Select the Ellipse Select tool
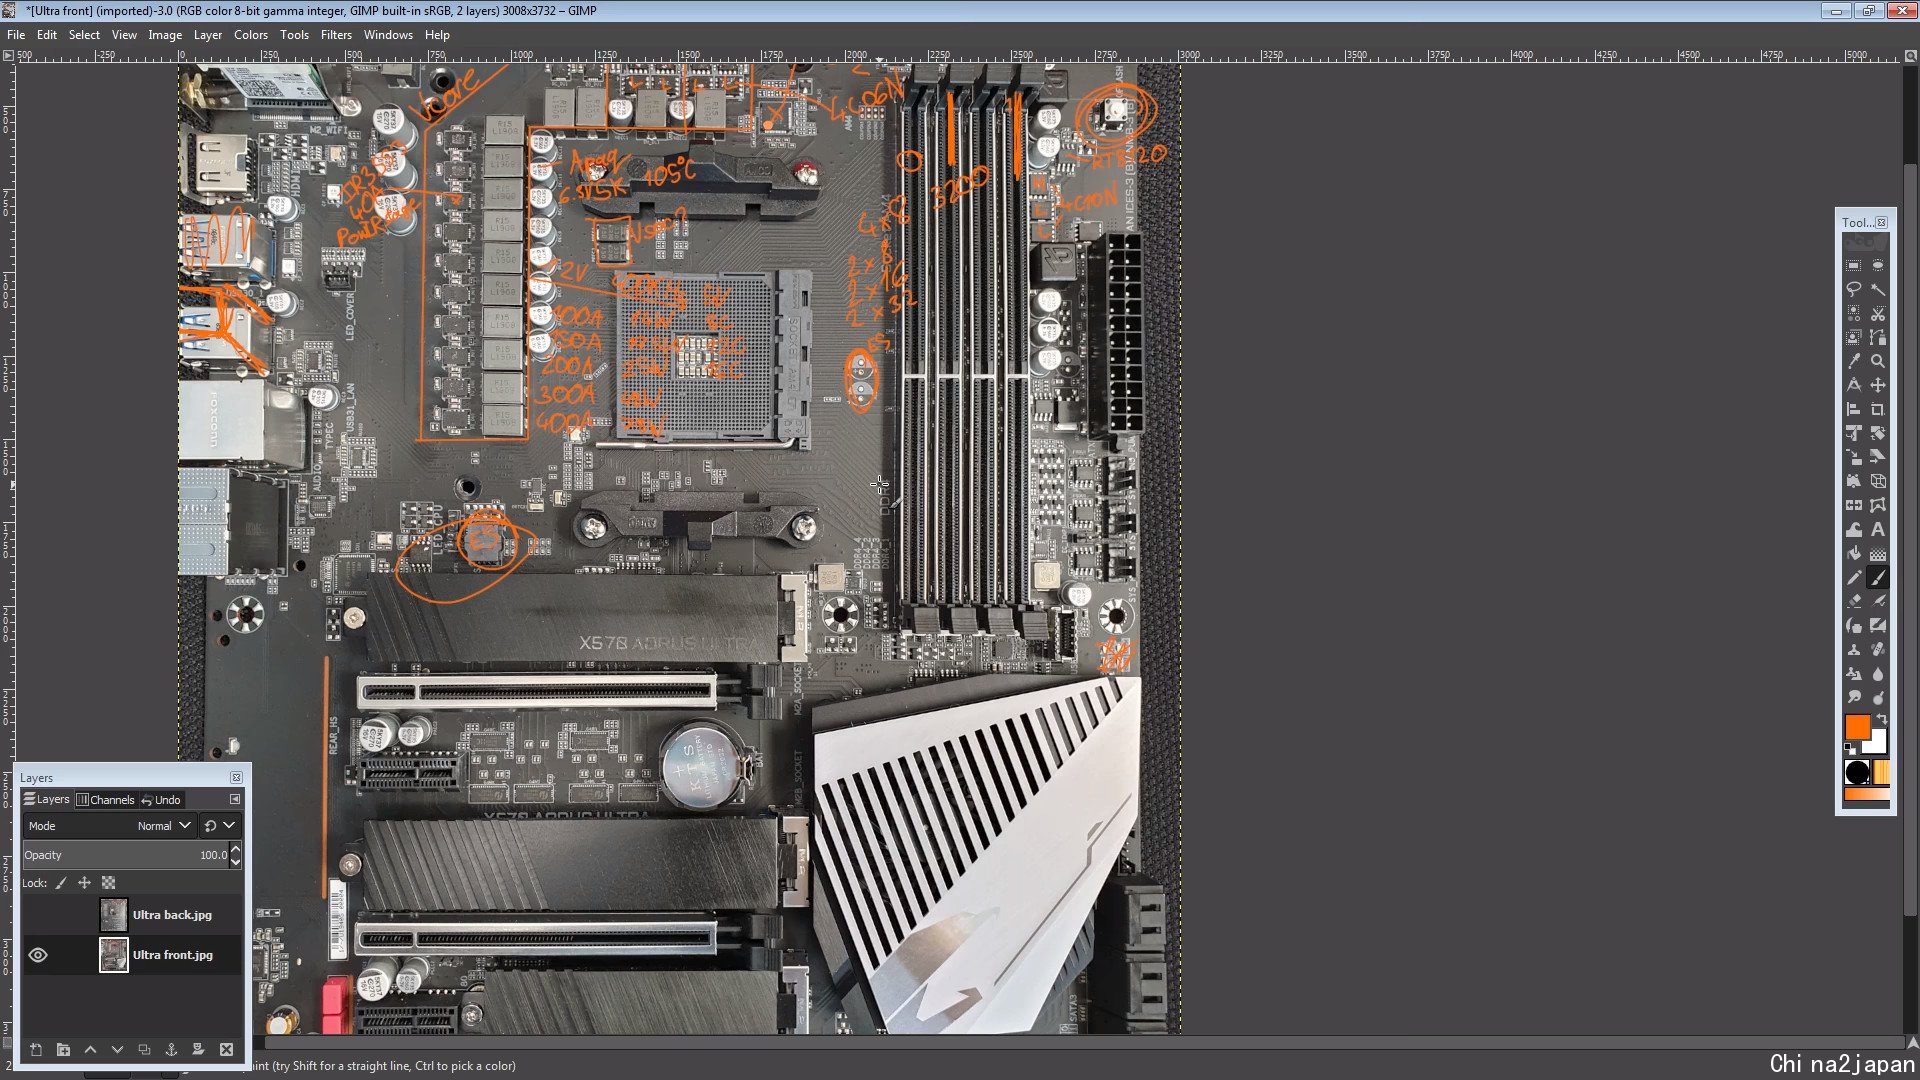 coord(1877,266)
